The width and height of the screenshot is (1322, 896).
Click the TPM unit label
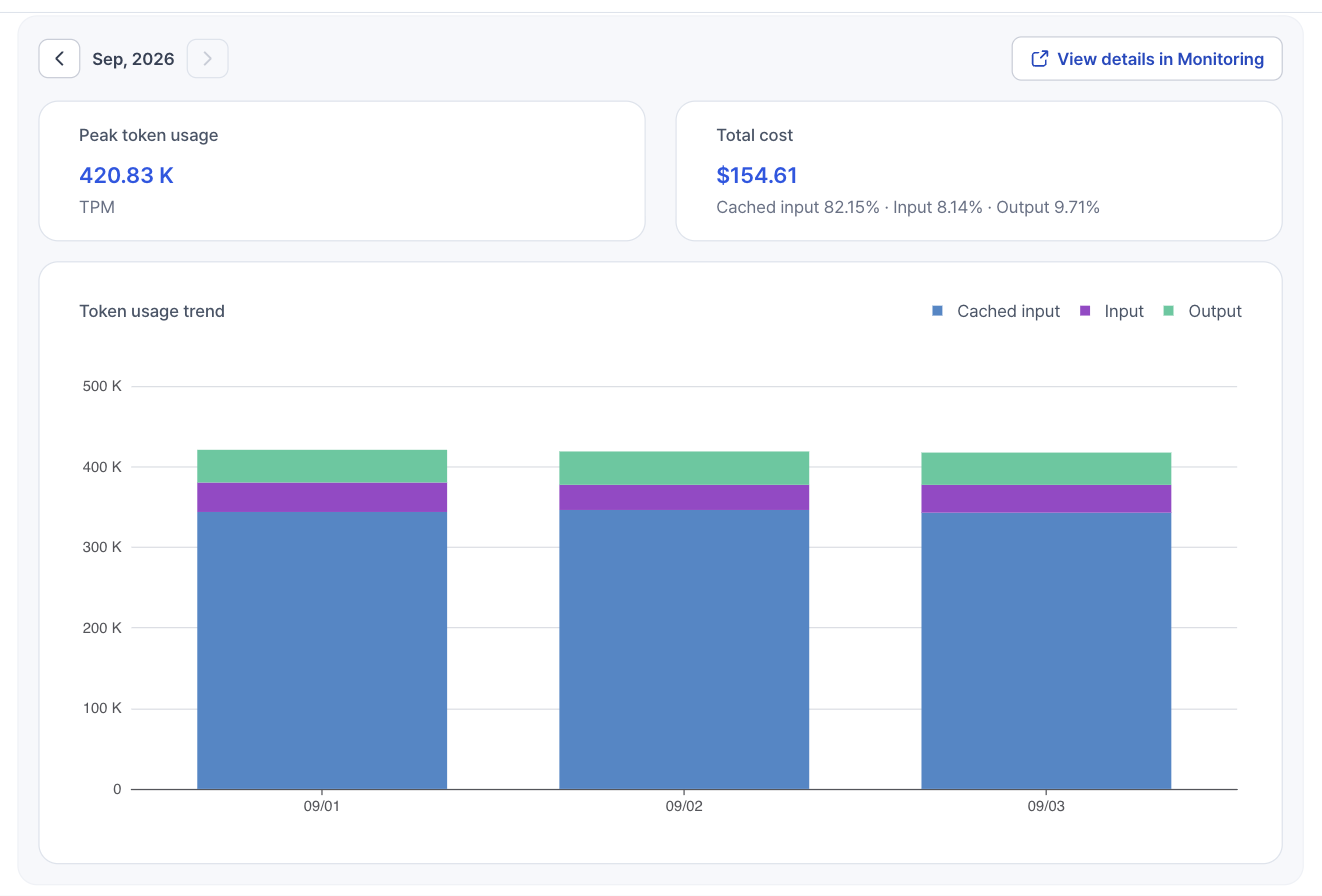[x=97, y=207]
